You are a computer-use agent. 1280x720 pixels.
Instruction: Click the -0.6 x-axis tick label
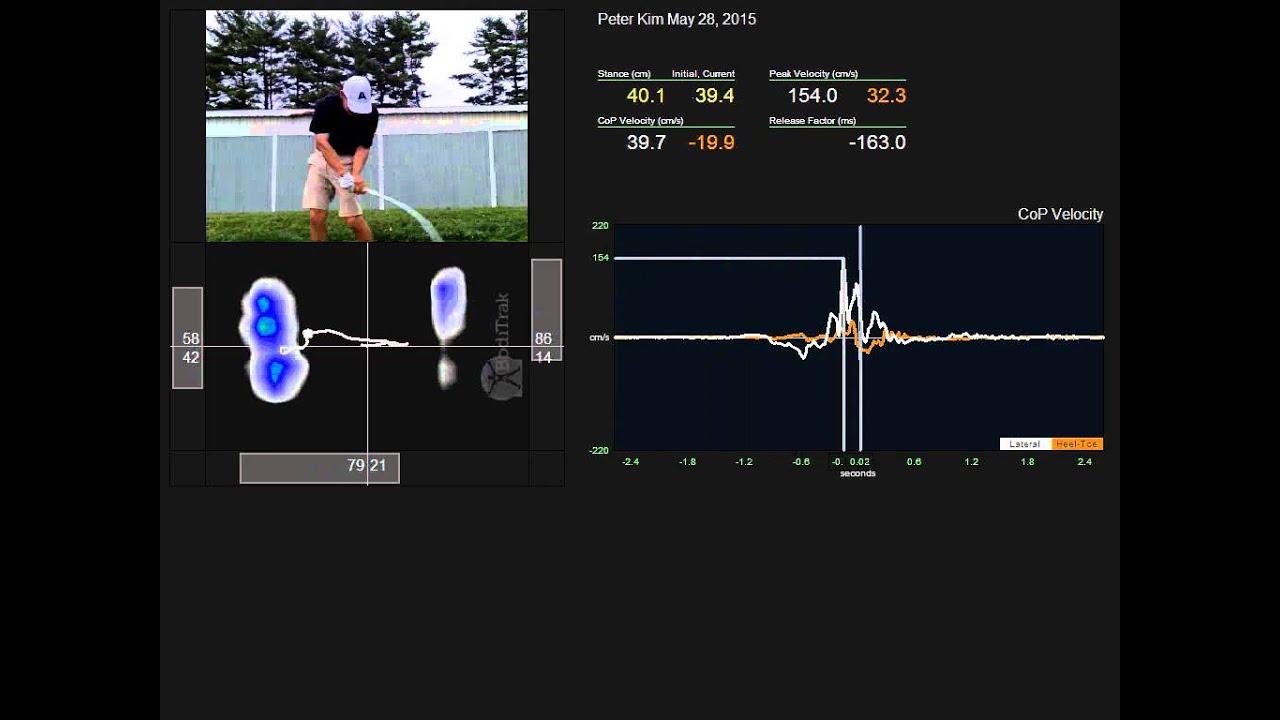(x=801, y=462)
